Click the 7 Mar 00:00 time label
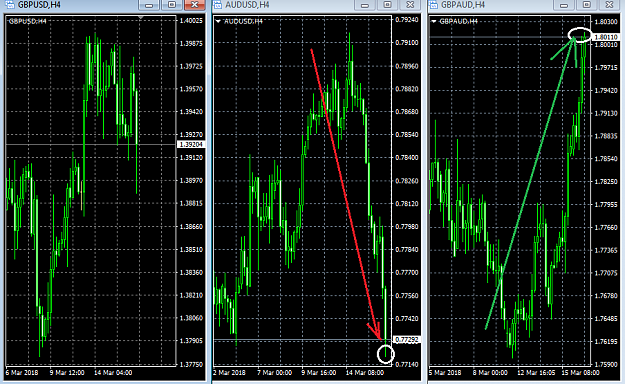Screen dimensions: 625x384 pyautogui.click(x=275, y=373)
